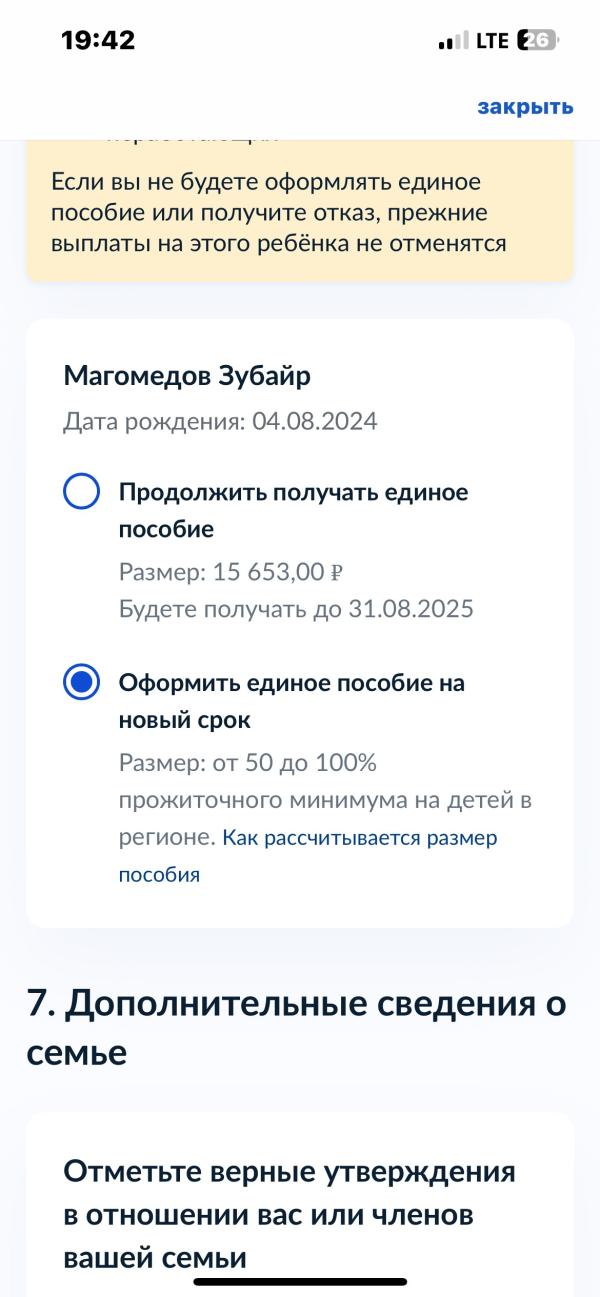This screenshot has height=1297, width=600.
Task: Tap the 'Дата рождения: 04.08.2024' text
Action: 220,422
